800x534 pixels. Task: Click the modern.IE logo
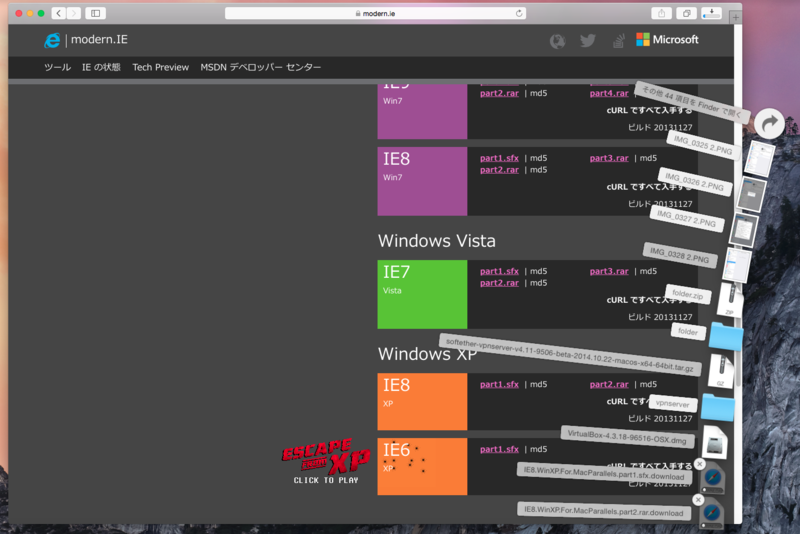[x=86, y=40]
